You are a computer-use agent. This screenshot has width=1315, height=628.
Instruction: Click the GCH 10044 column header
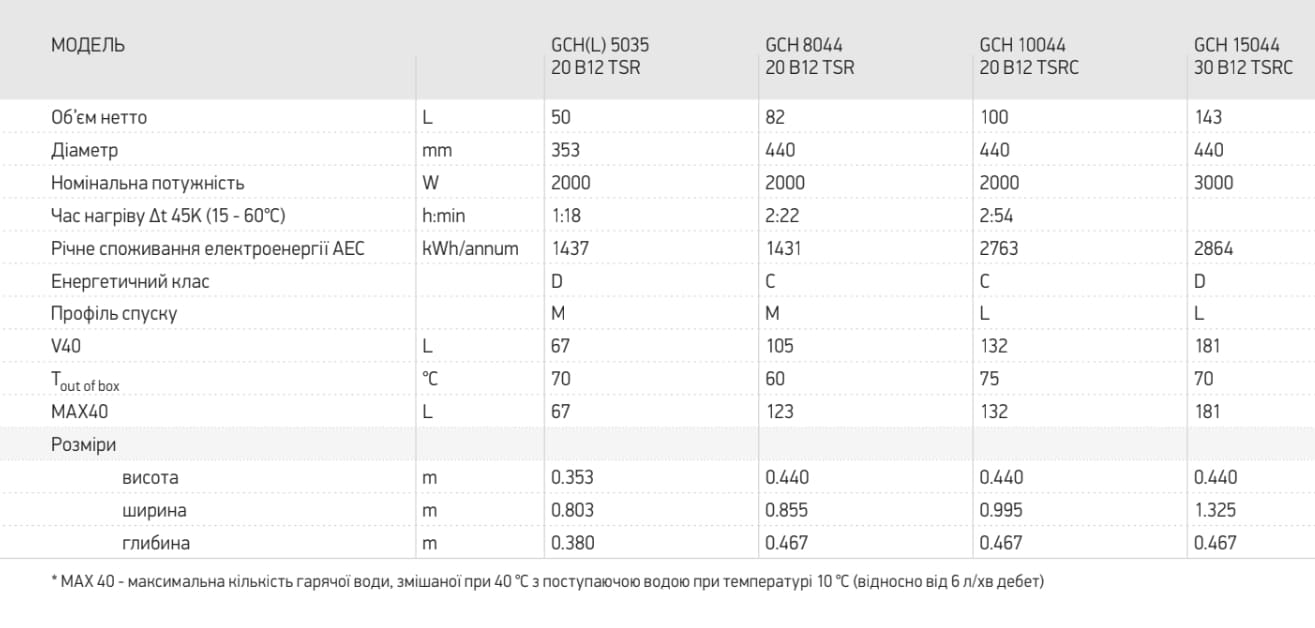(x=1029, y=57)
